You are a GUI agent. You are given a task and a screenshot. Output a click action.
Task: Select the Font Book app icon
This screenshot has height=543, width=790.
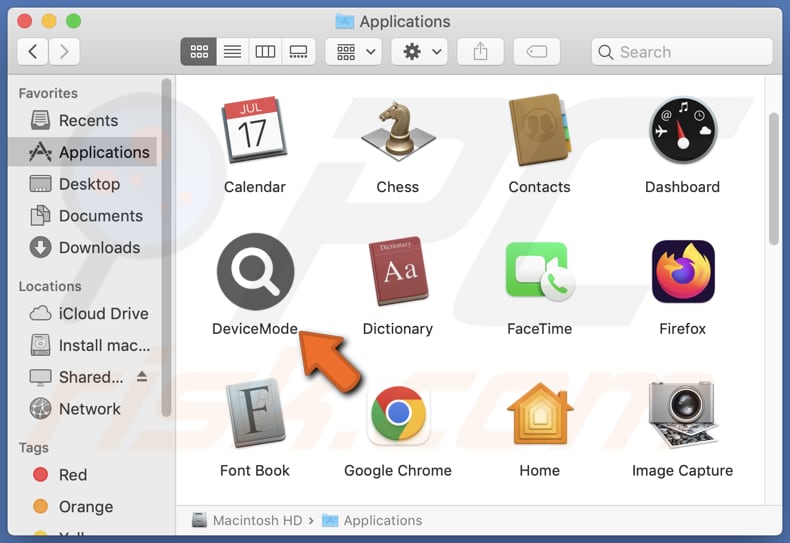click(255, 413)
